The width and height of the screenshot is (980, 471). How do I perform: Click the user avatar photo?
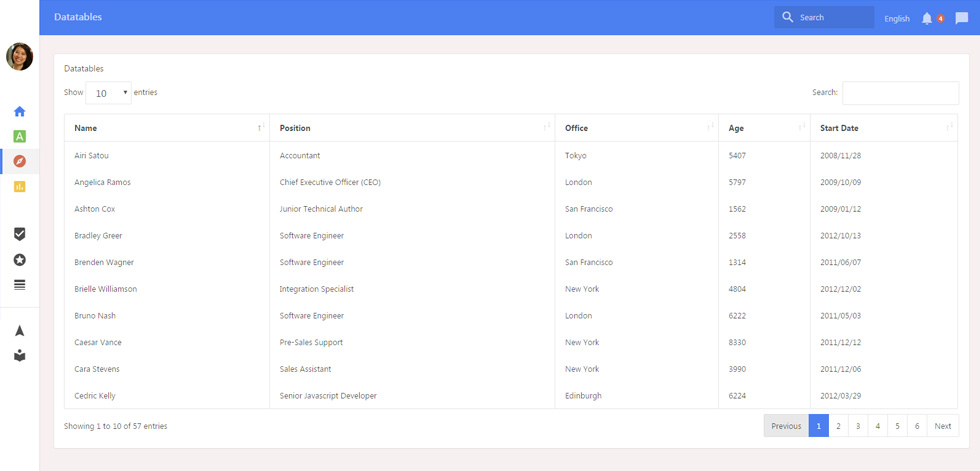(x=19, y=56)
